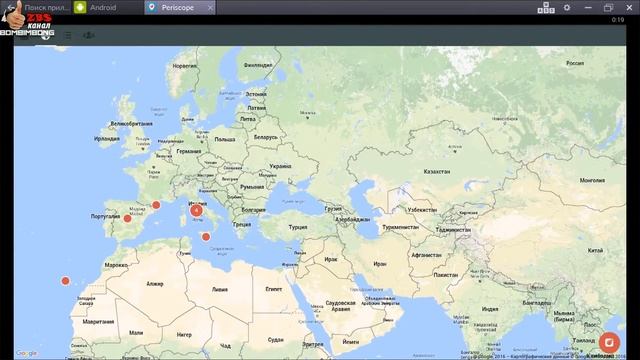The width and height of the screenshot is (640, 360).
Task: Click the Литва map label
Action: (x=248, y=119)
